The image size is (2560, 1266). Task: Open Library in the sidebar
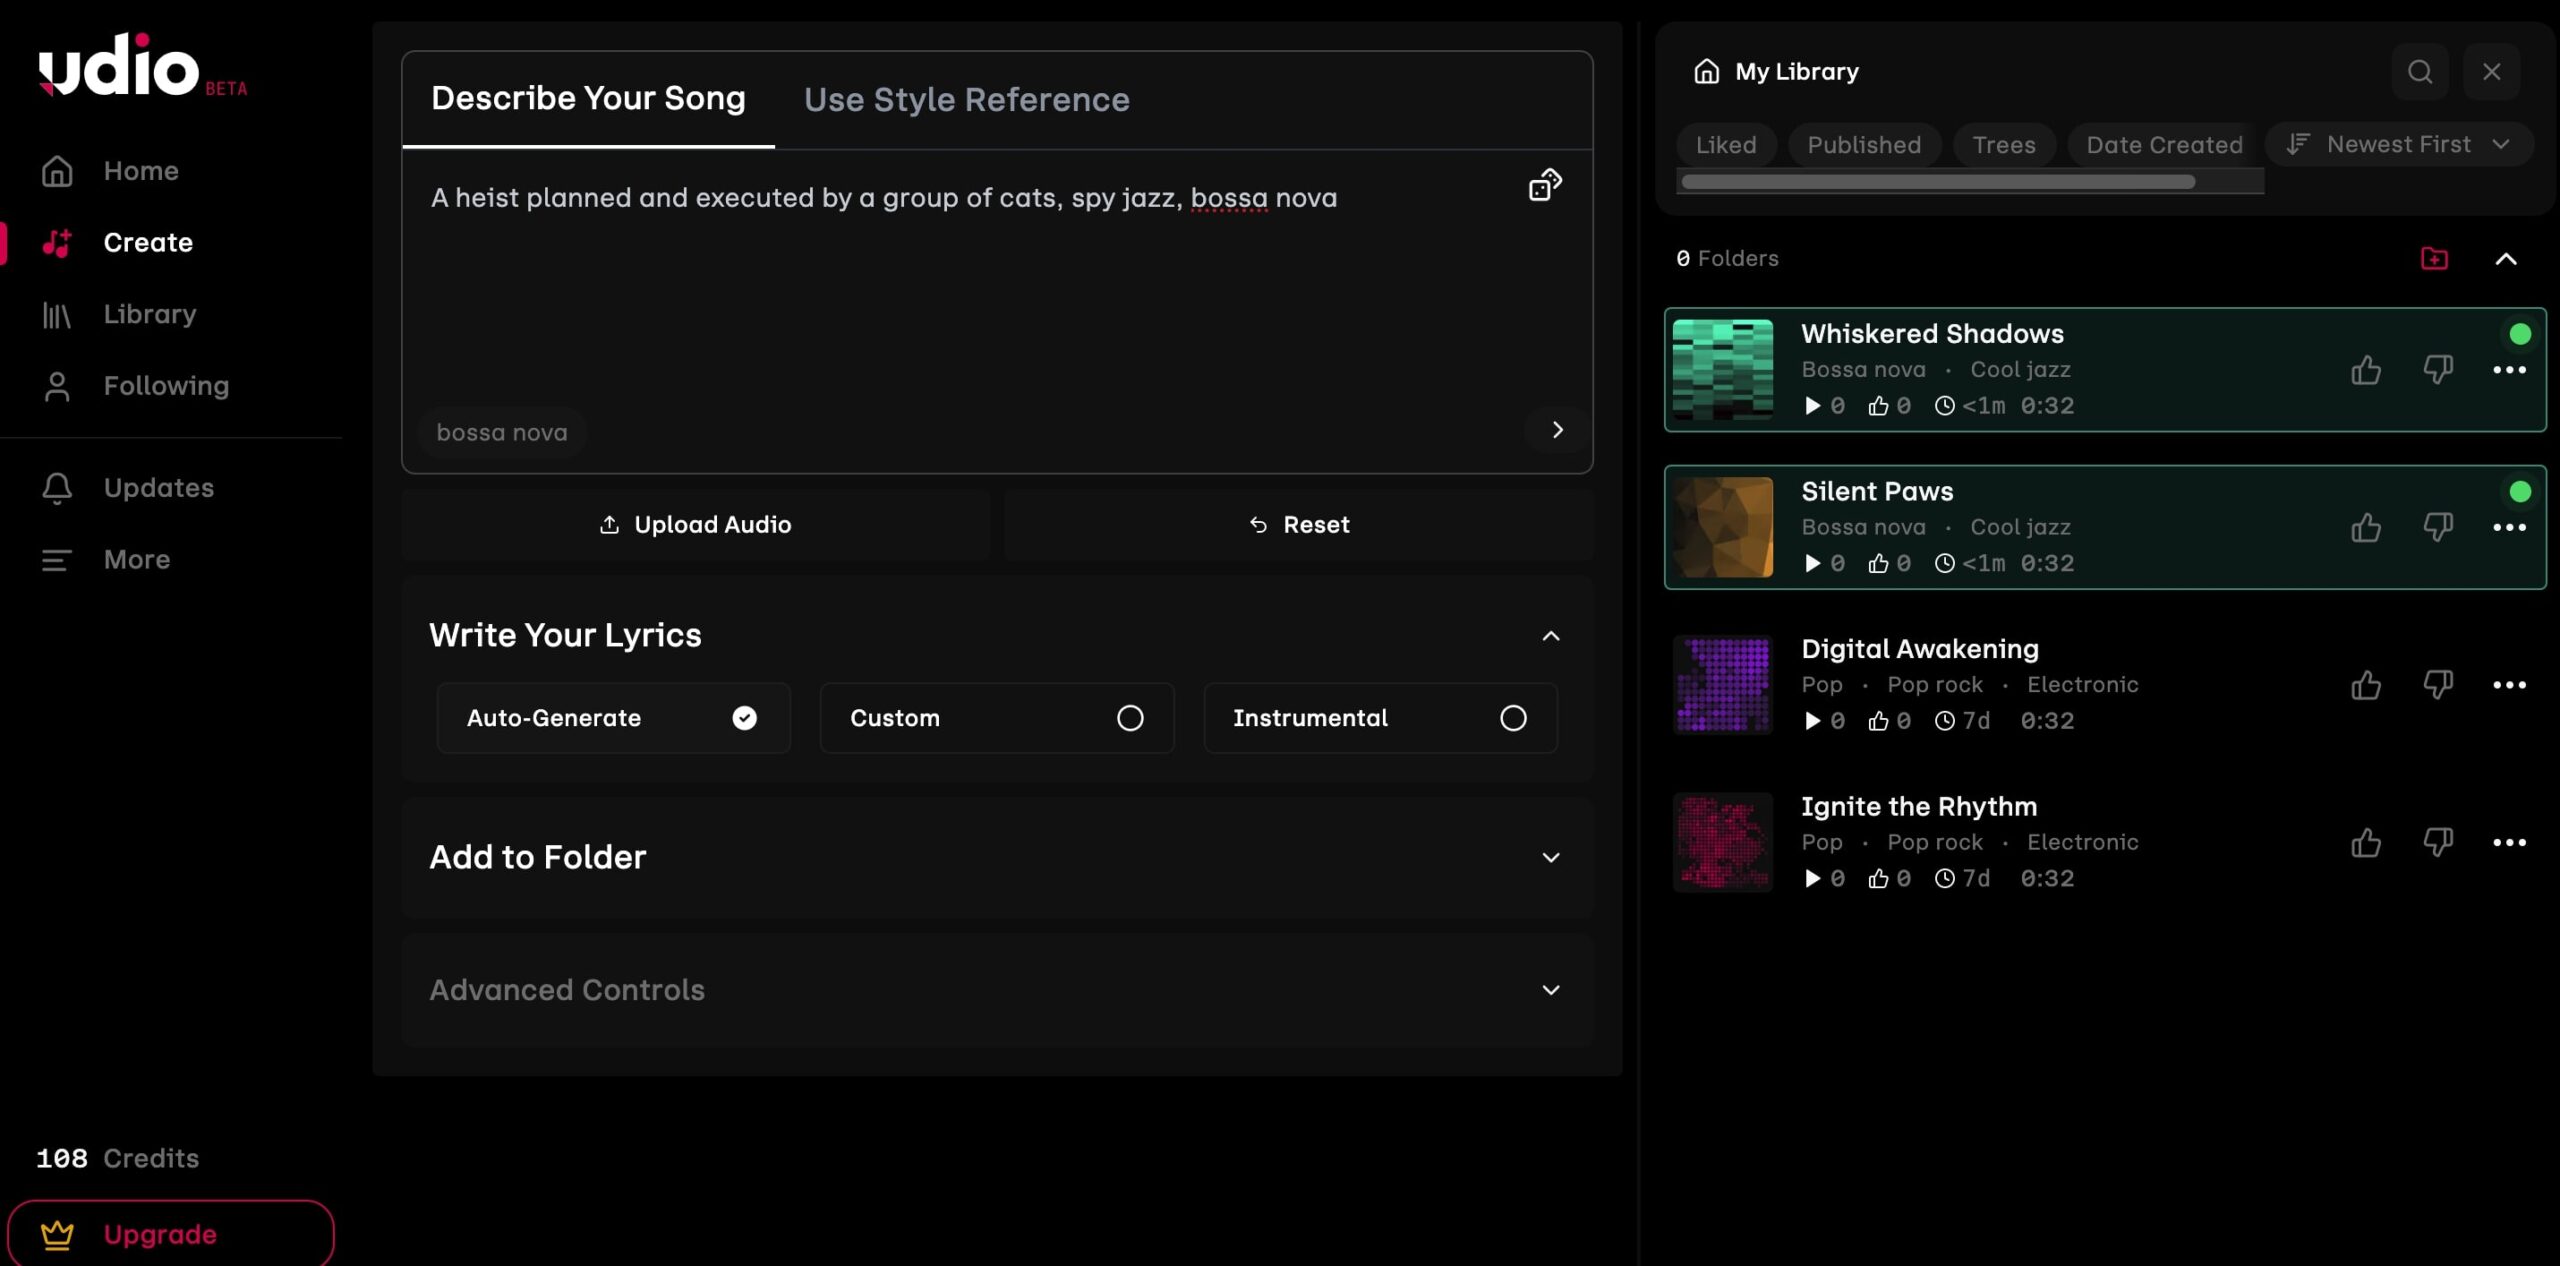coord(150,314)
